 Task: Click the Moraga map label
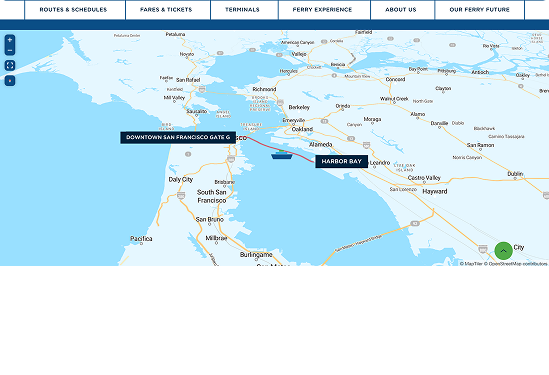pos(372,119)
